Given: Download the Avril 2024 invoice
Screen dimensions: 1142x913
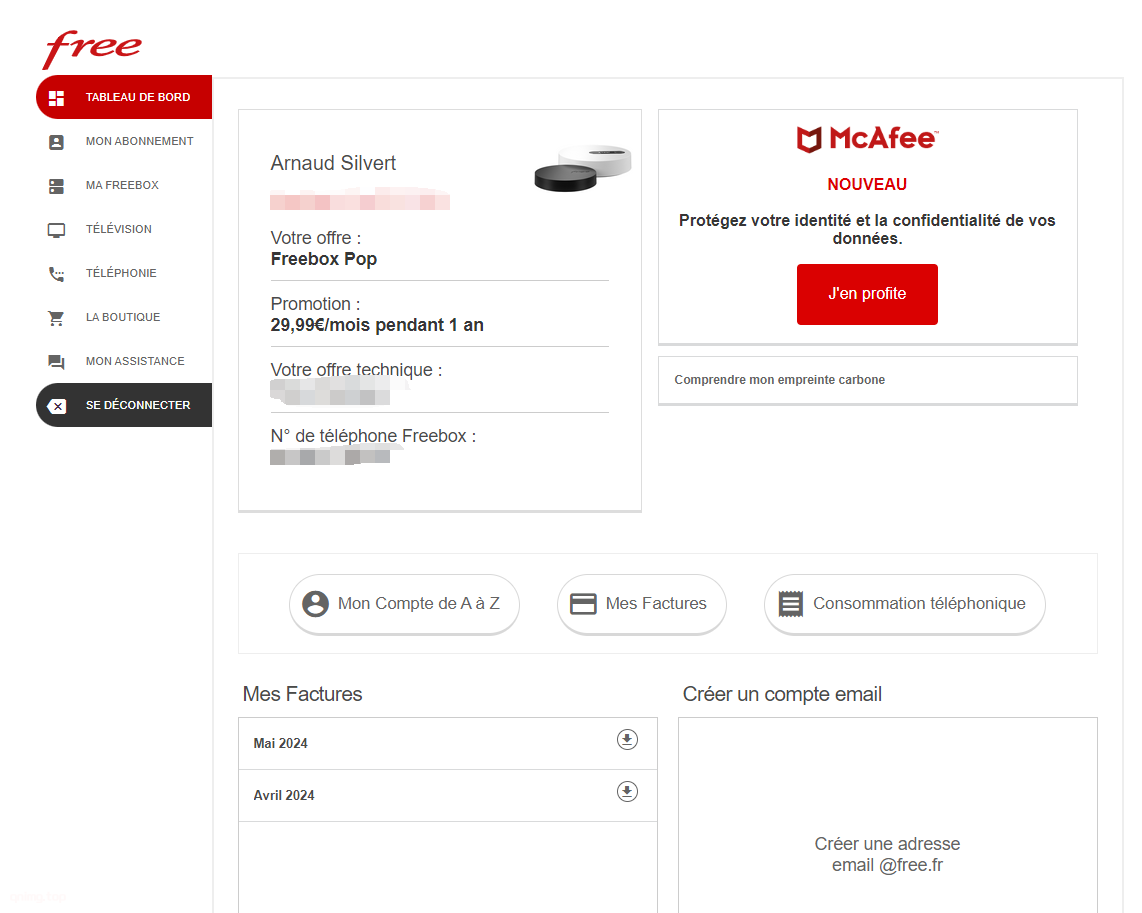Looking at the screenshot, I should (x=627, y=791).
